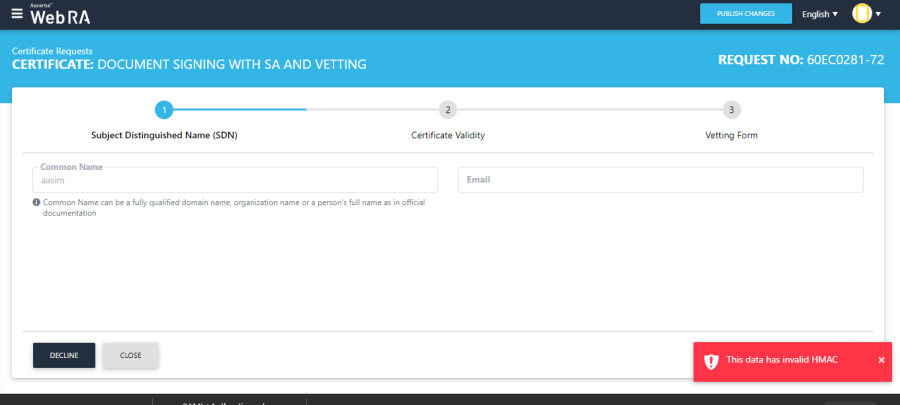The height and width of the screenshot is (405, 900).
Task: Decline the certificate request
Action: point(64,355)
